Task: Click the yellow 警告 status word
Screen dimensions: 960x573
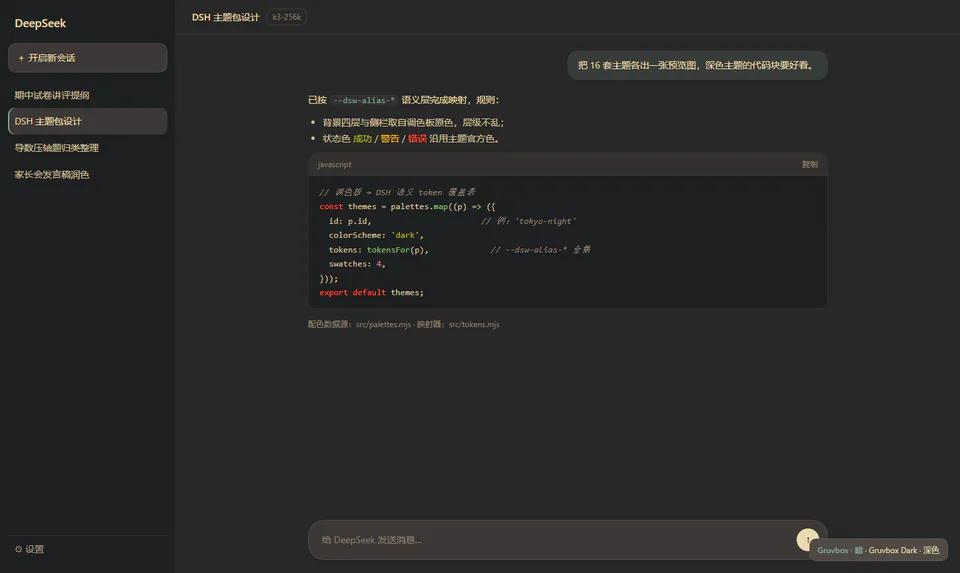Action: click(389, 138)
